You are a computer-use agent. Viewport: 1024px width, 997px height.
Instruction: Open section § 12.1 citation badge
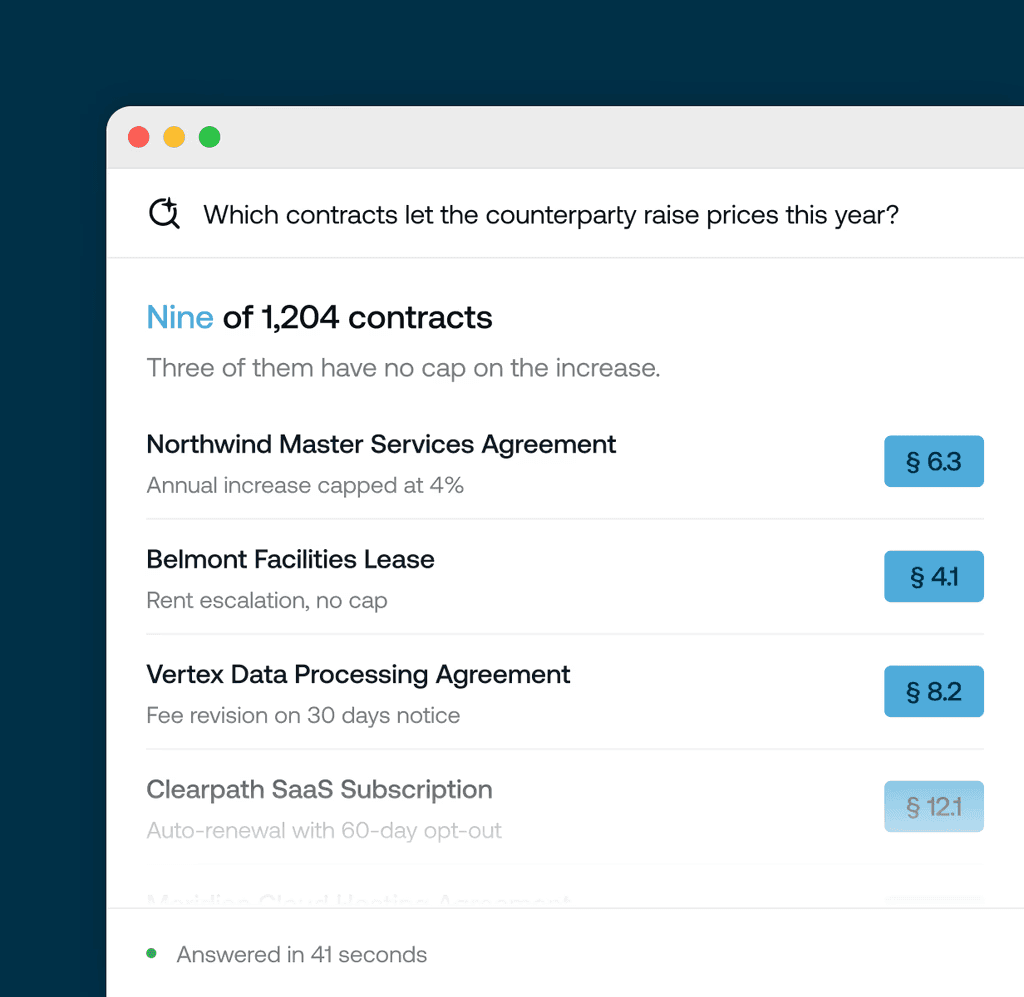[933, 806]
